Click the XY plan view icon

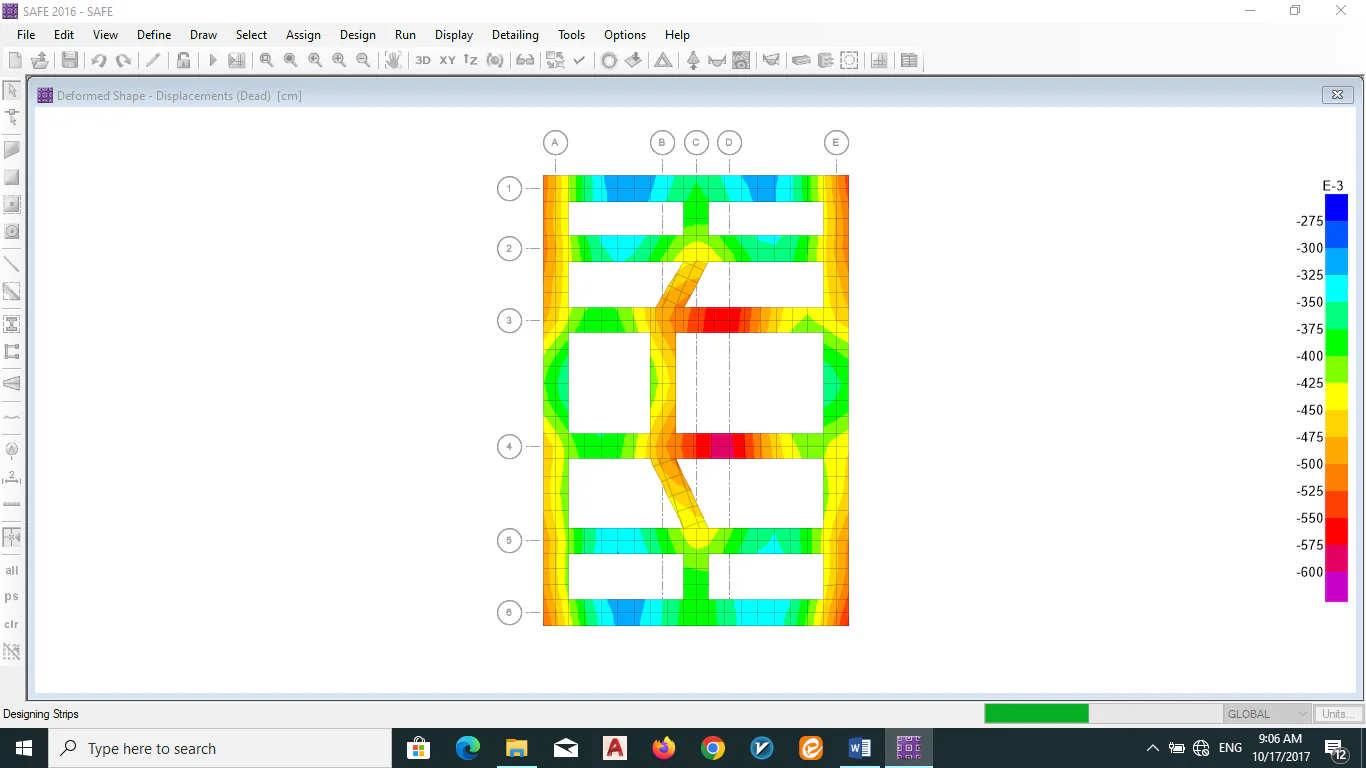pyautogui.click(x=447, y=60)
